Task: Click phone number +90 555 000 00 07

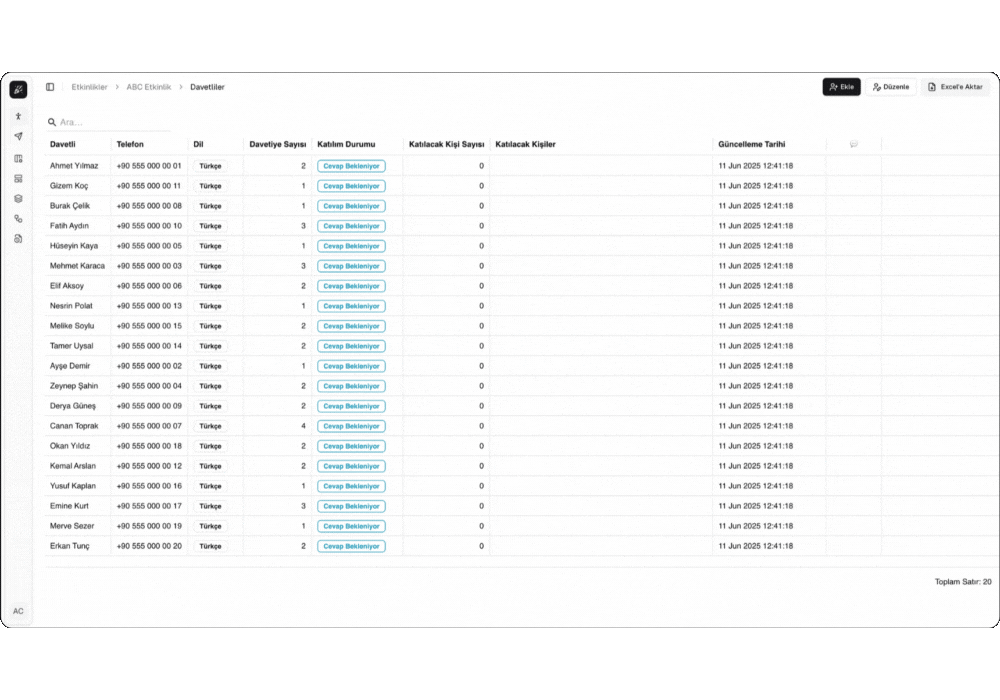Action: click(x=149, y=426)
